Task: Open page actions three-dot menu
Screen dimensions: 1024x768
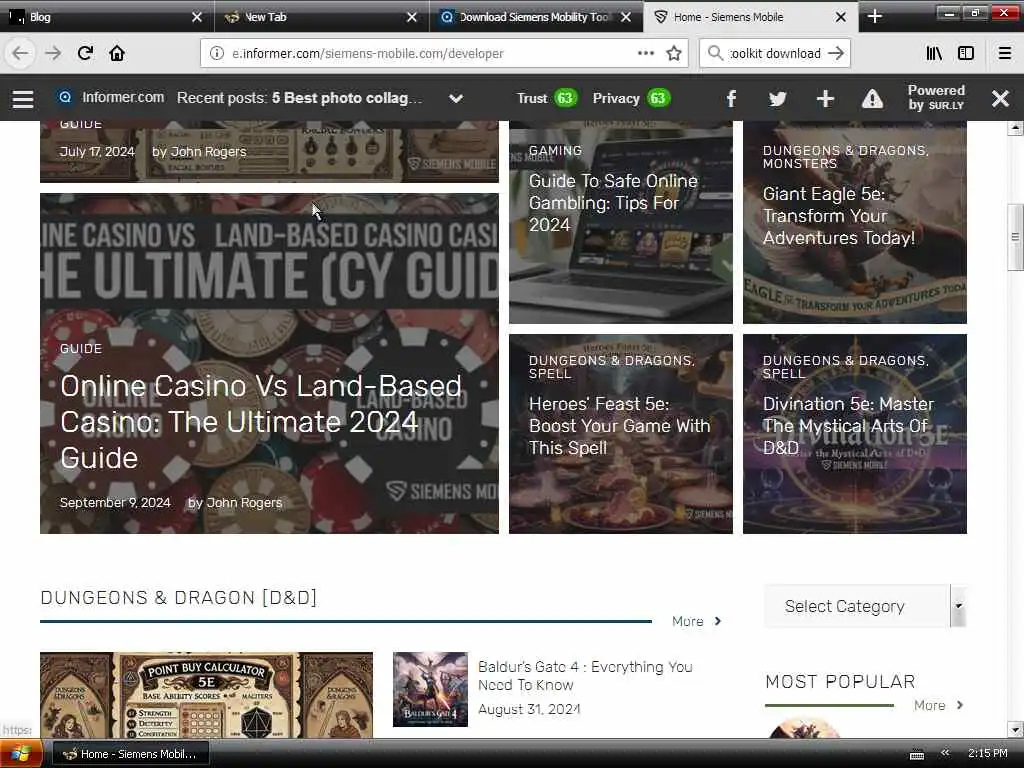Action: click(x=646, y=53)
